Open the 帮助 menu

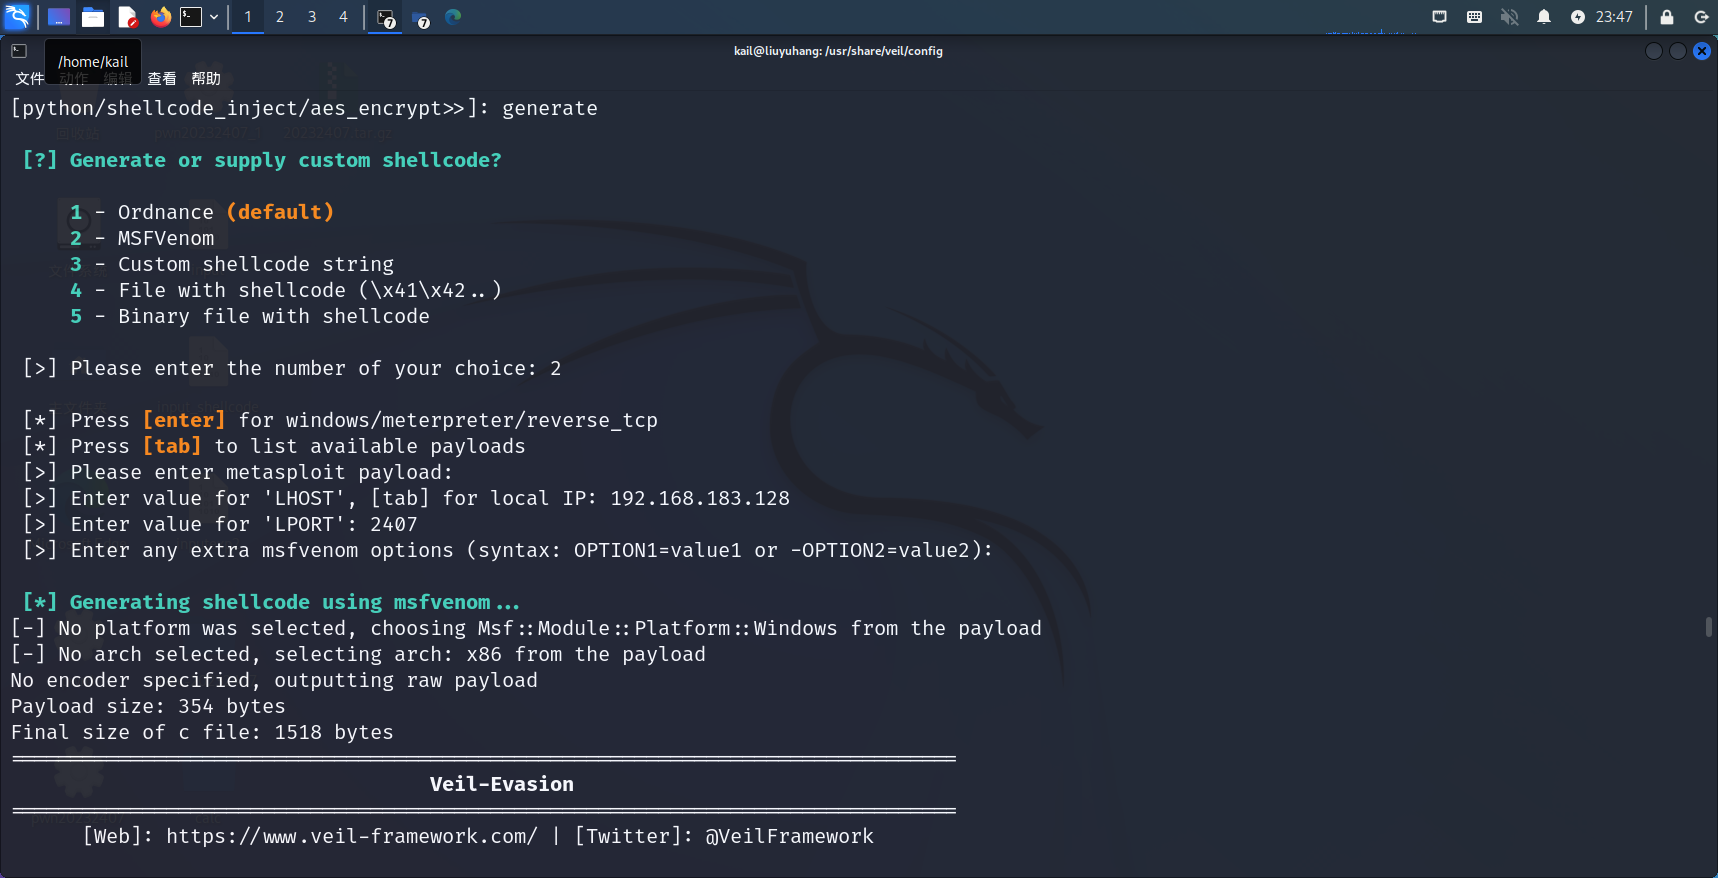[x=206, y=78]
